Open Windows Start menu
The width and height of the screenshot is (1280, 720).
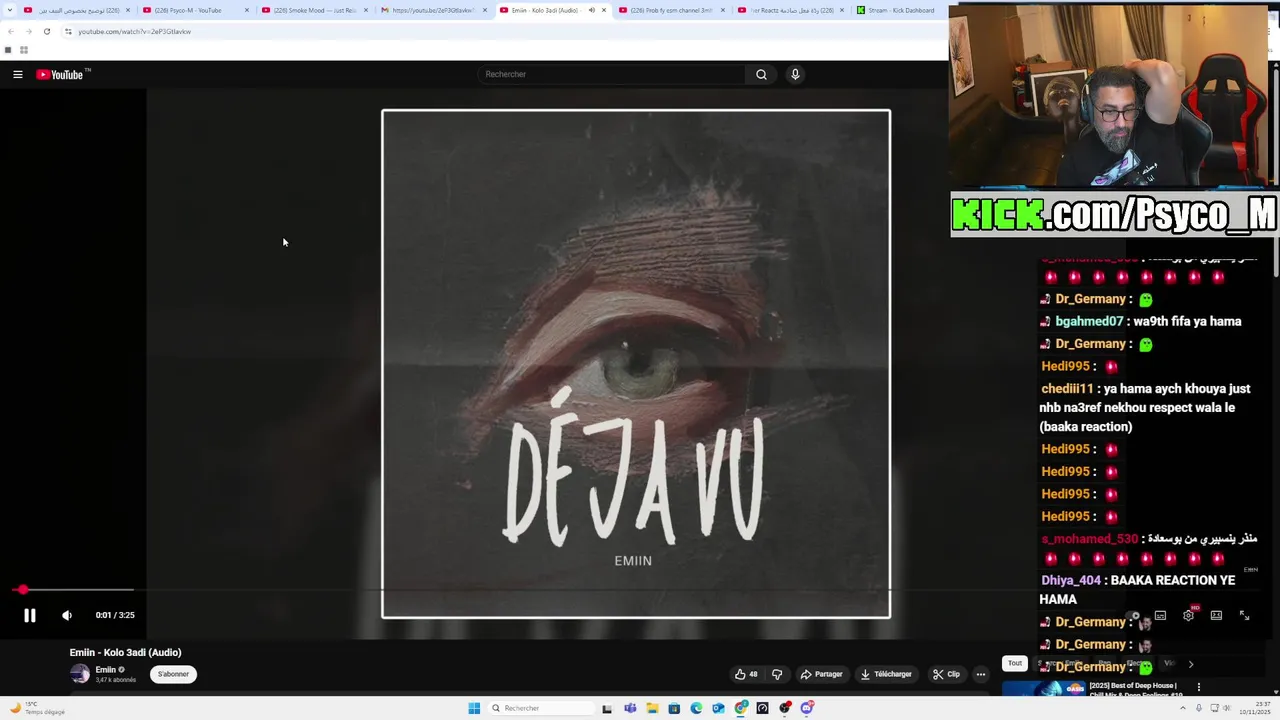click(474, 708)
